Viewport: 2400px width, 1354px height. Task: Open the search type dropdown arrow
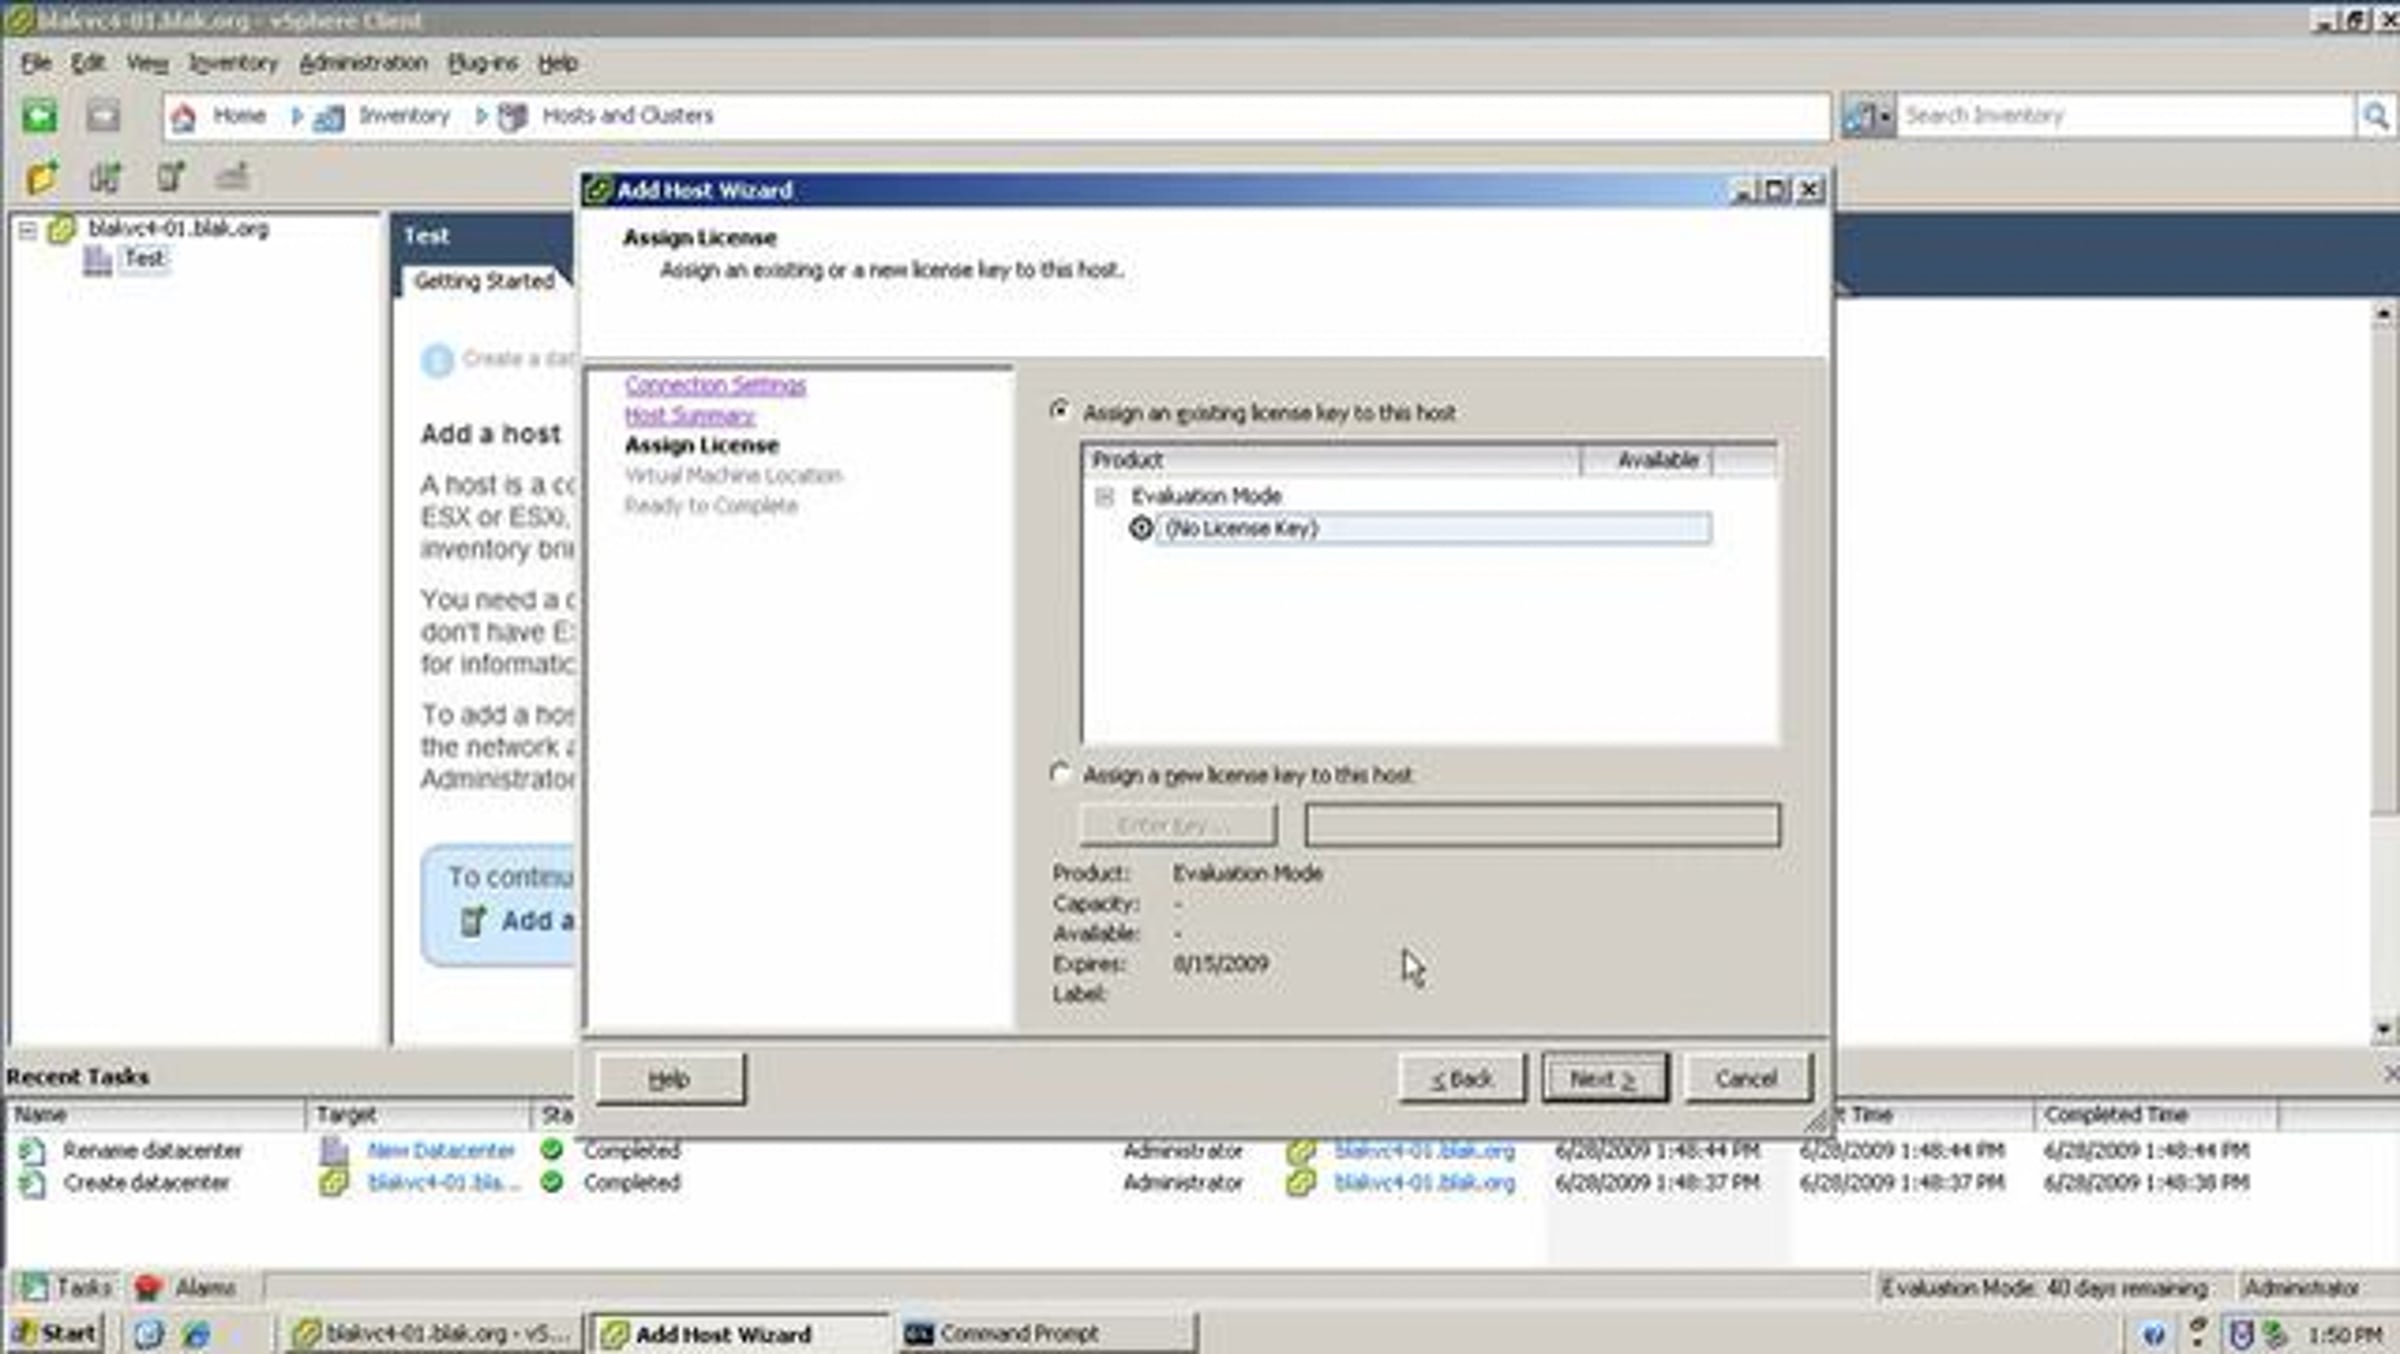point(1885,117)
